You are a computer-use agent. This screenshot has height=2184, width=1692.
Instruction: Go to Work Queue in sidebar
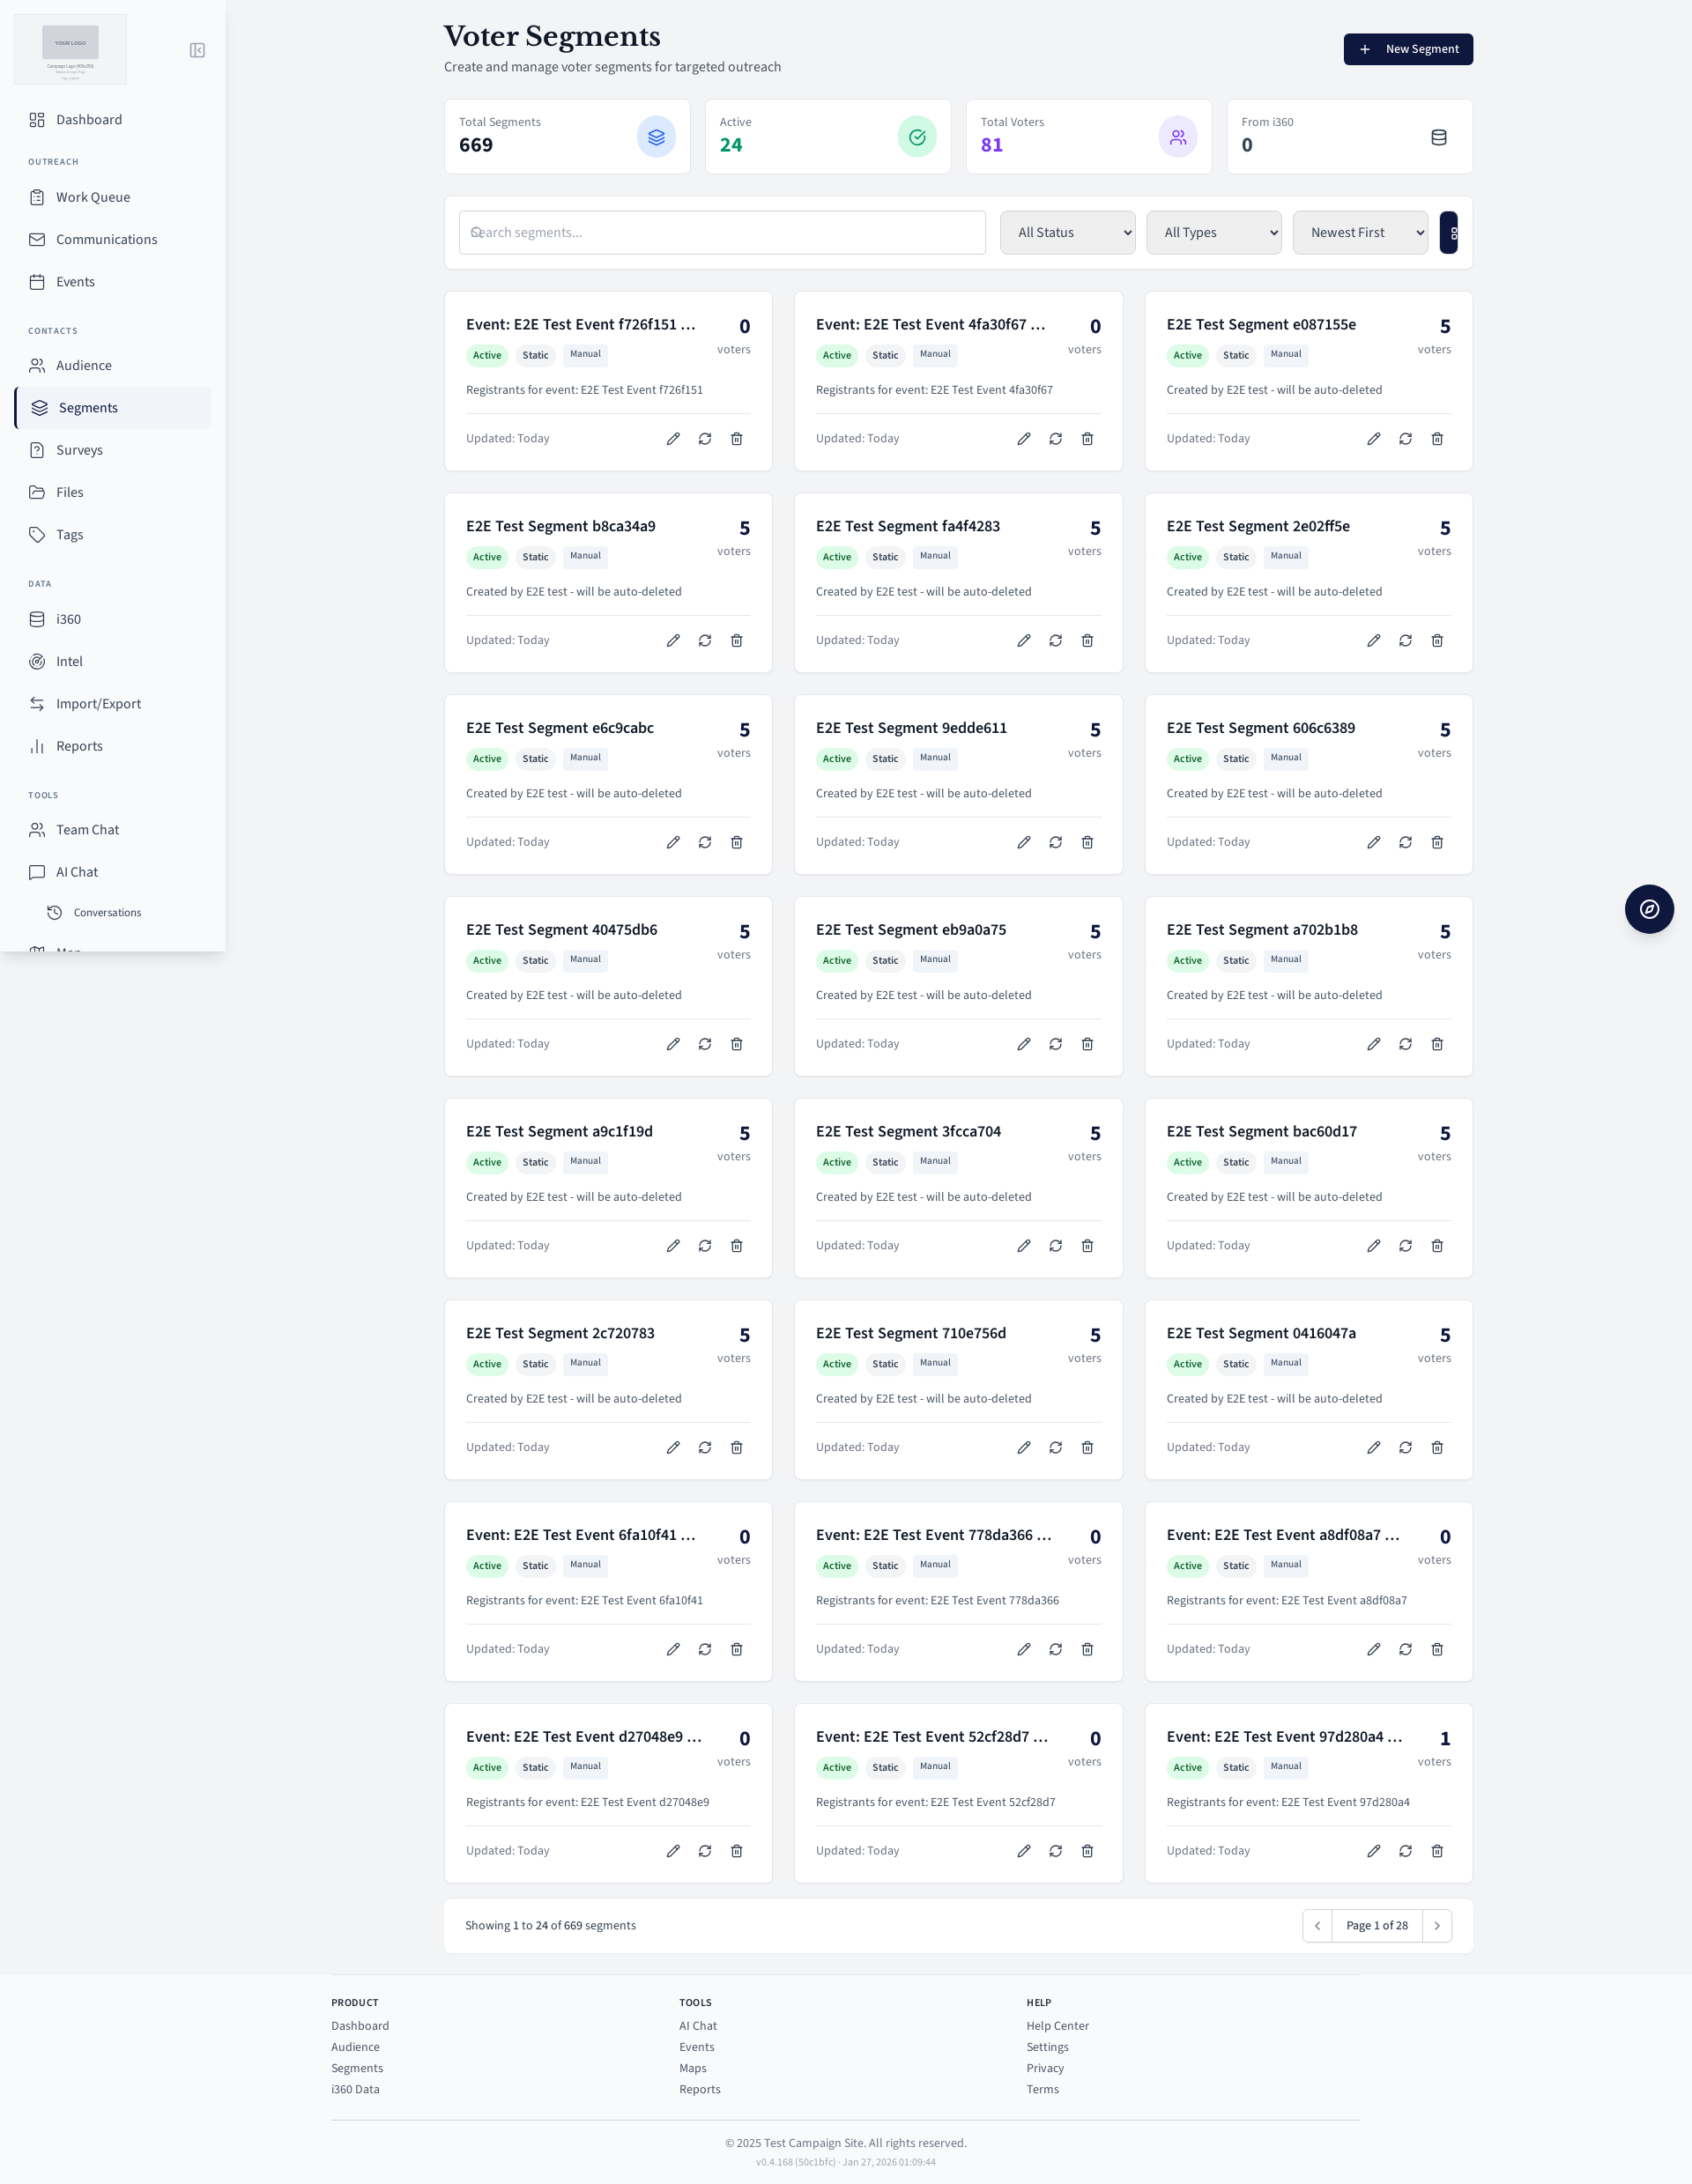[x=93, y=197]
